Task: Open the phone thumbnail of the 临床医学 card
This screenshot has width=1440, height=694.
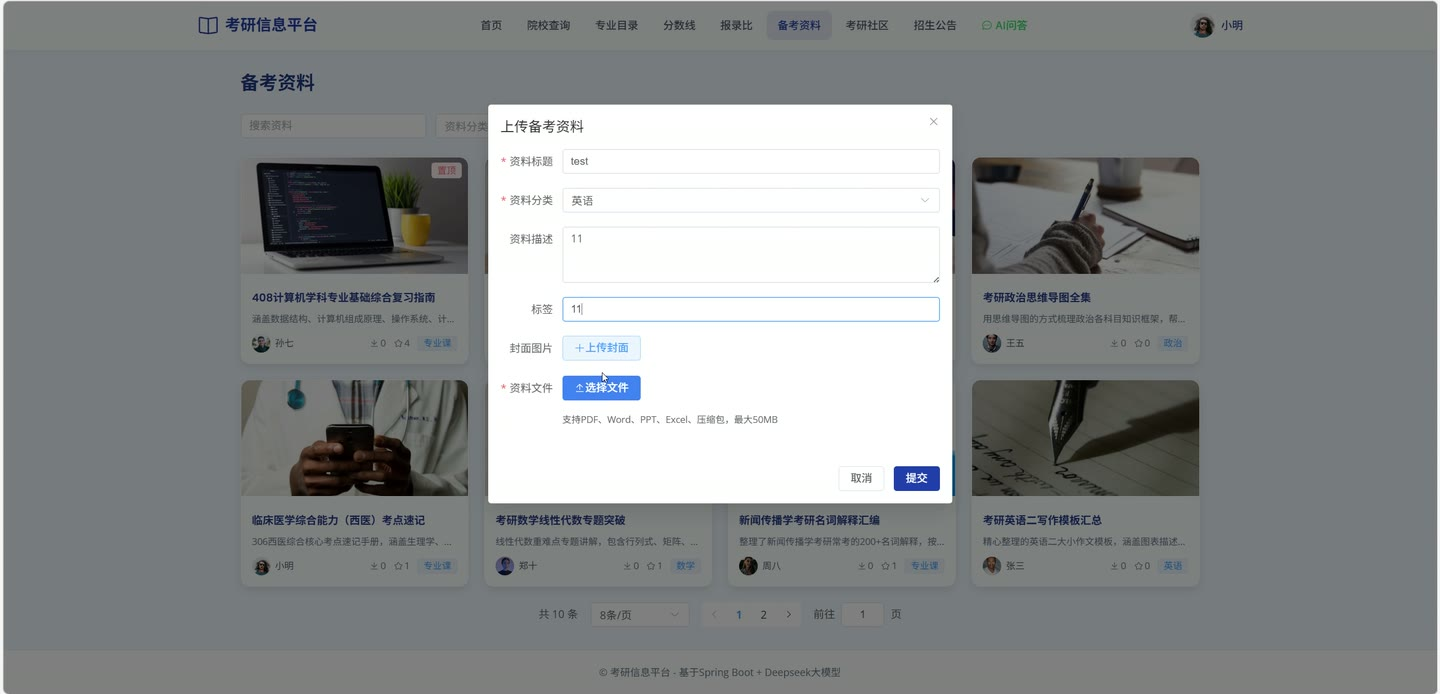Action: click(354, 438)
